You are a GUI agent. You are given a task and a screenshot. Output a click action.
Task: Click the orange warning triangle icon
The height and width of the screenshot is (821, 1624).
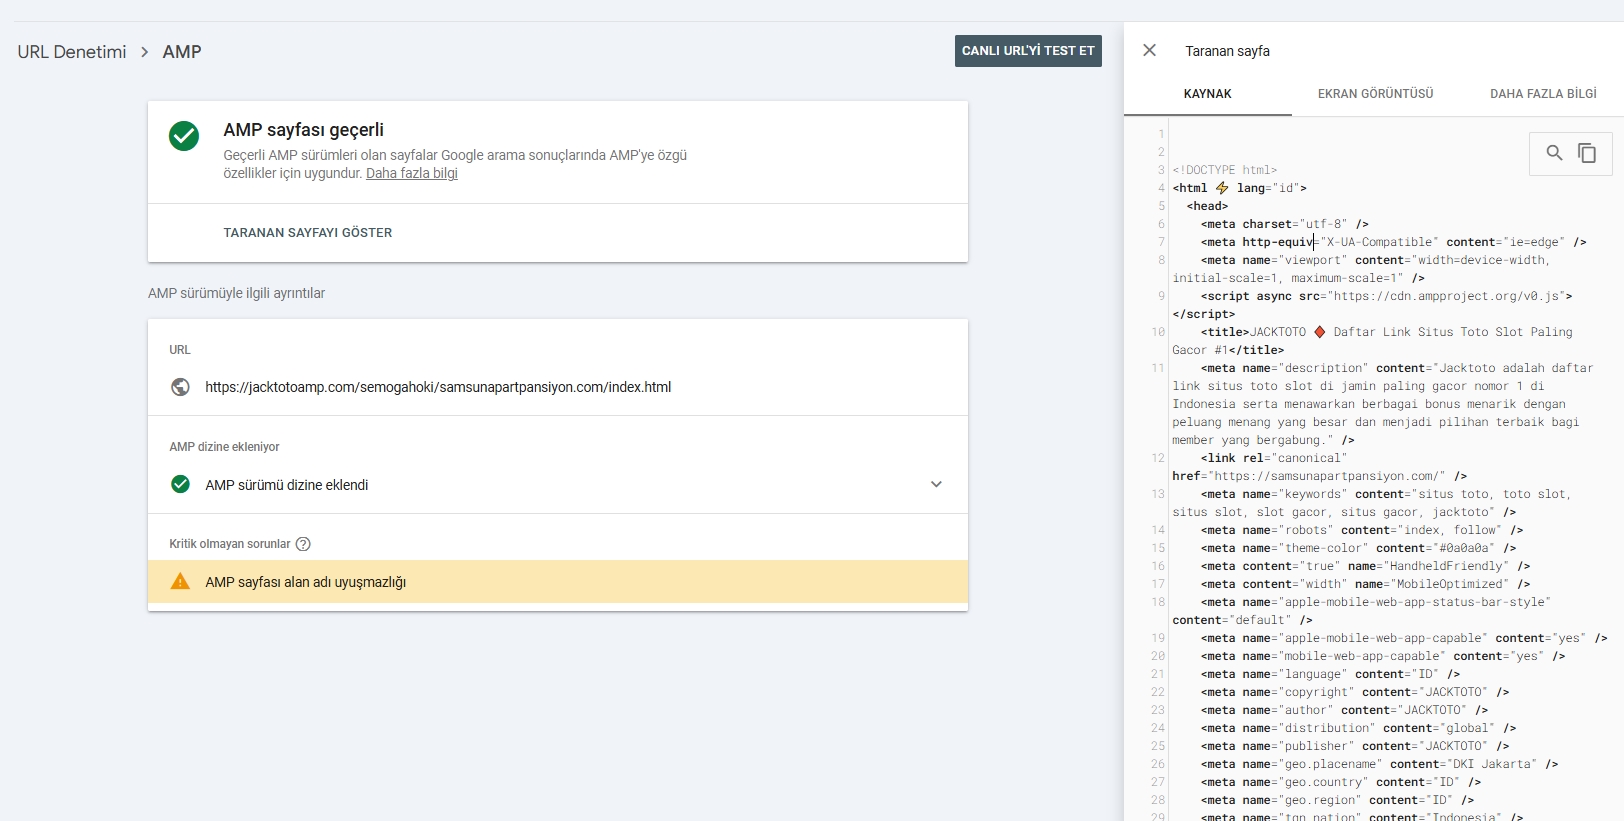pyautogui.click(x=180, y=581)
